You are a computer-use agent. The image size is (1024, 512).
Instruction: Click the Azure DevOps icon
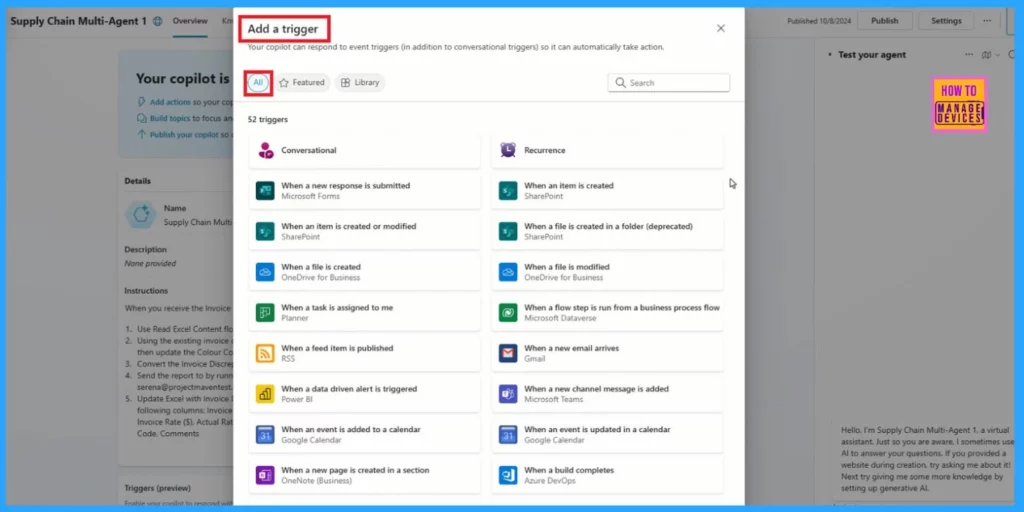[508, 475]
